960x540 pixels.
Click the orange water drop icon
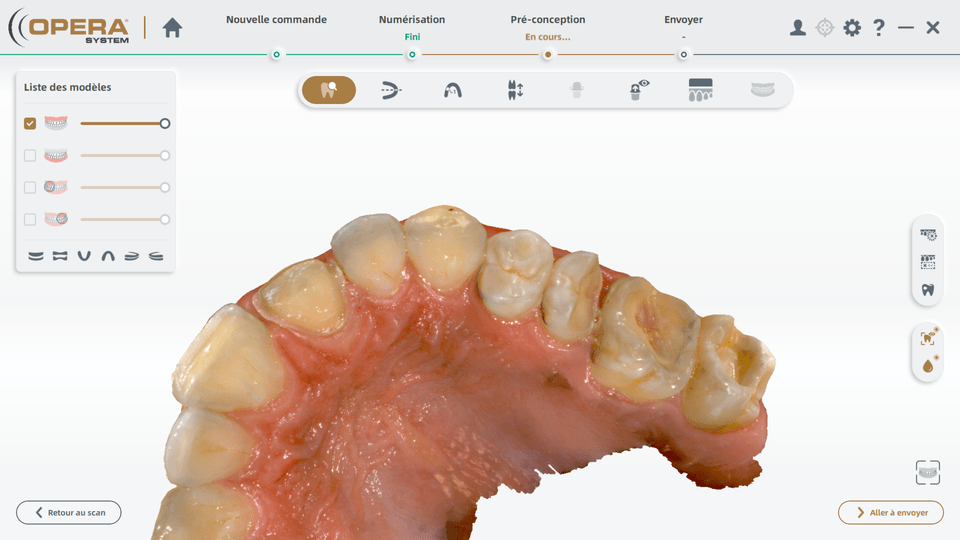pyautogui.click(x=928, y=366)
